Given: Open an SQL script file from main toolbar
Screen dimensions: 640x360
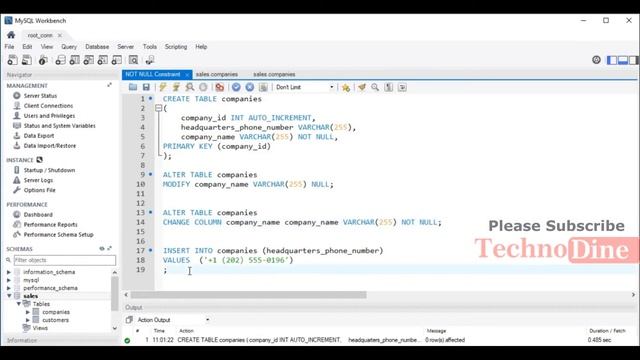Looking at the screenshot, I should coord(27,60).
